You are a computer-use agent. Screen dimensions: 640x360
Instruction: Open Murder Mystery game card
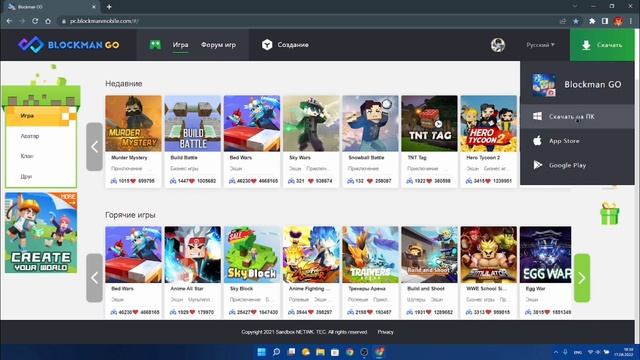click(133, 142)
